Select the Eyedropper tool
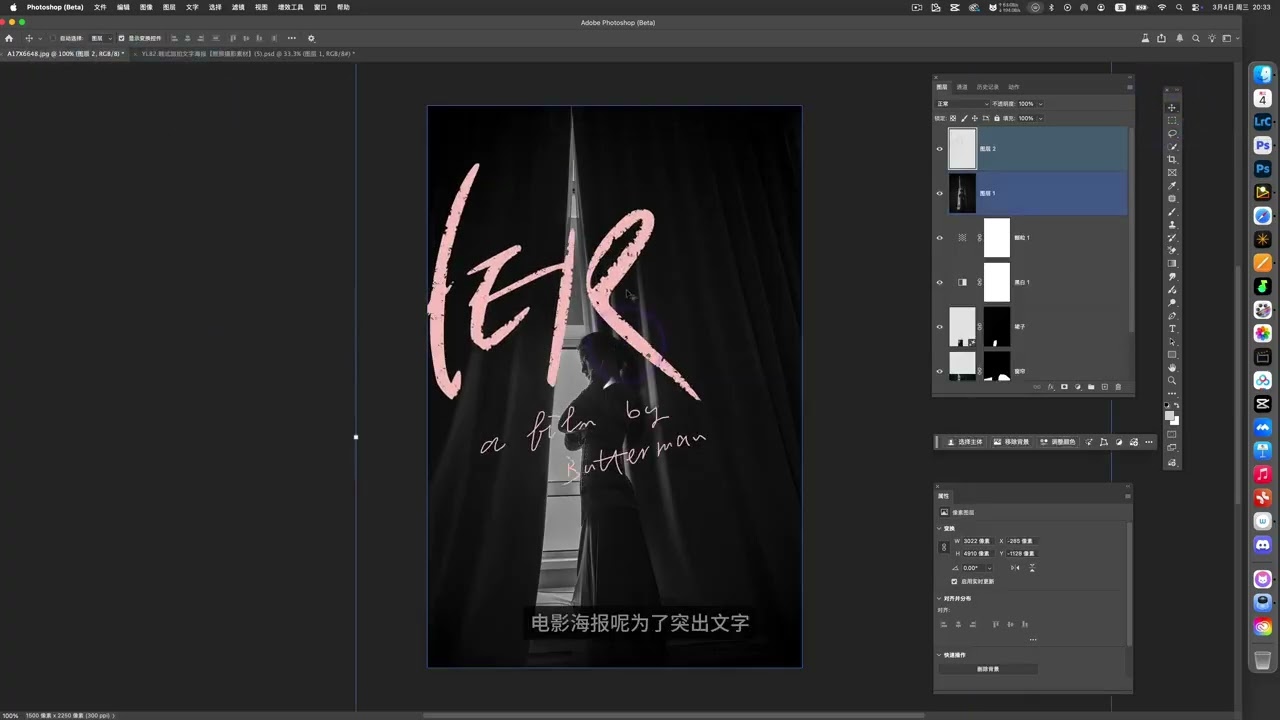1280x720 pixels. click(x=1172, y=185)
